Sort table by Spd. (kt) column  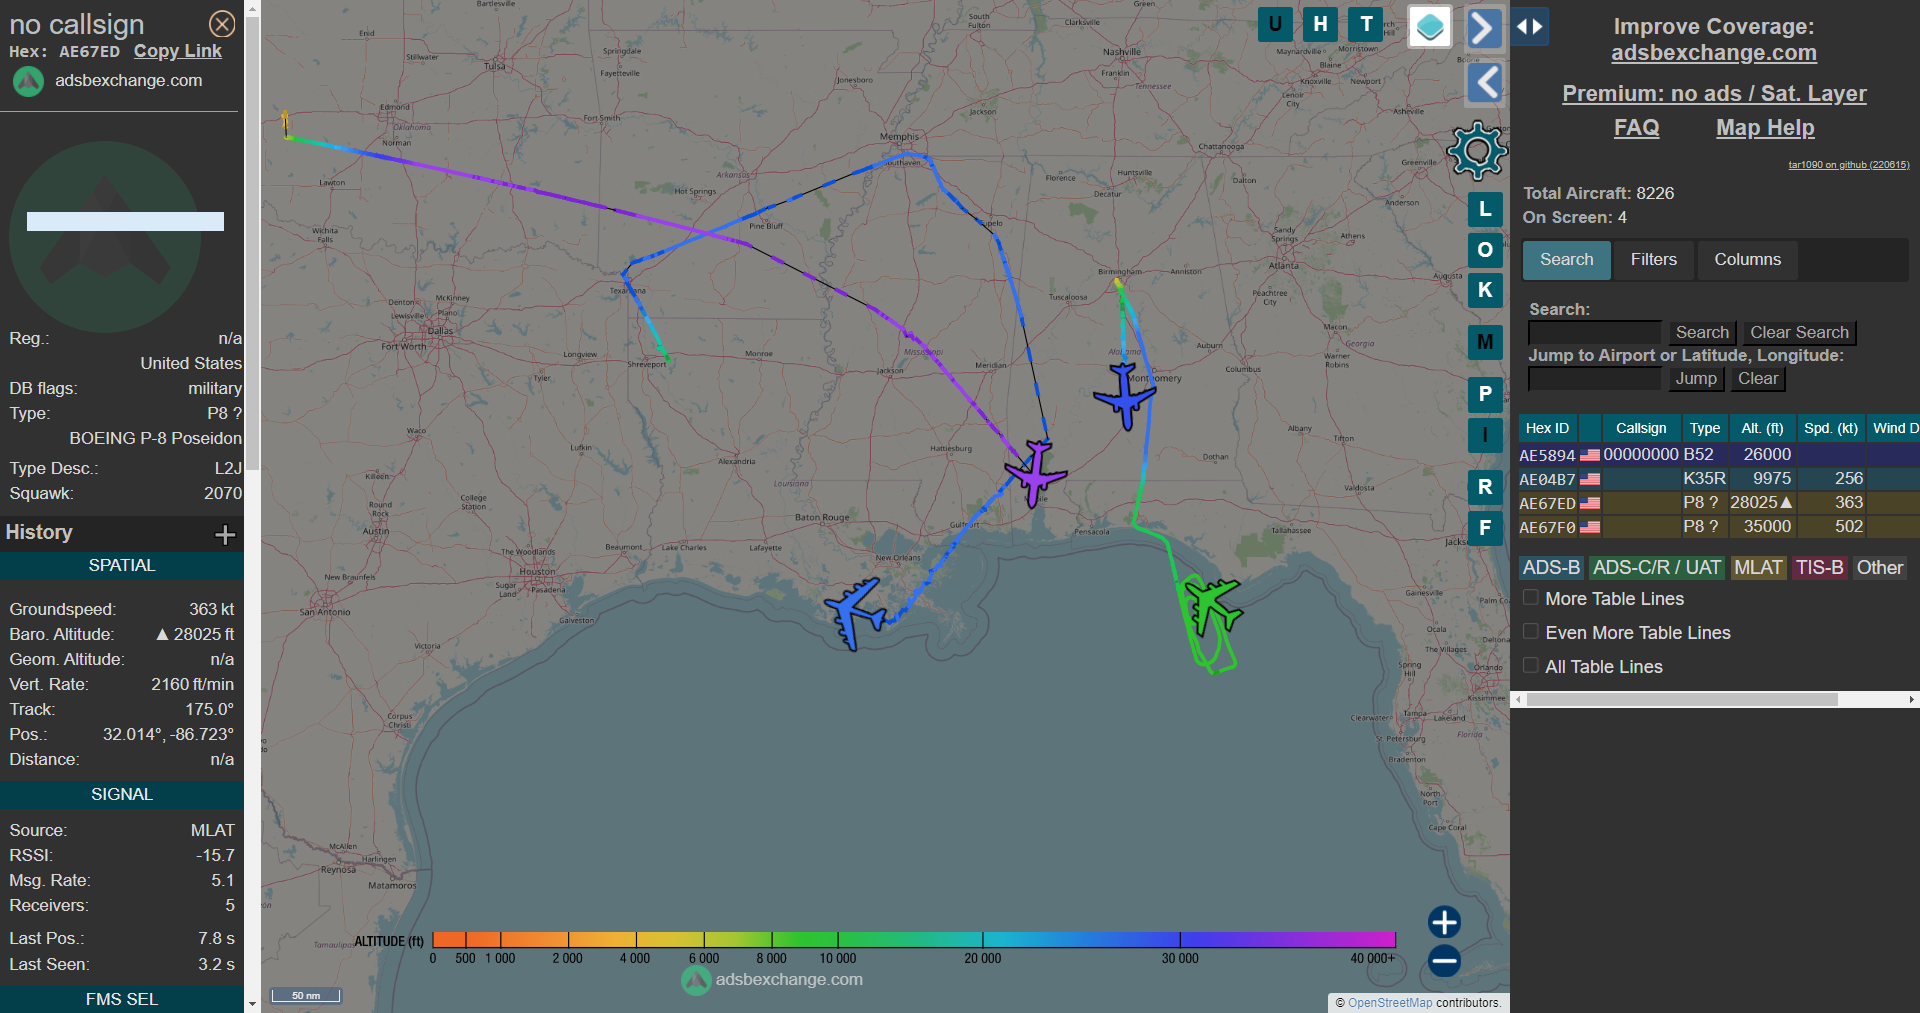pyautogui.click(x=1831, y=428)
